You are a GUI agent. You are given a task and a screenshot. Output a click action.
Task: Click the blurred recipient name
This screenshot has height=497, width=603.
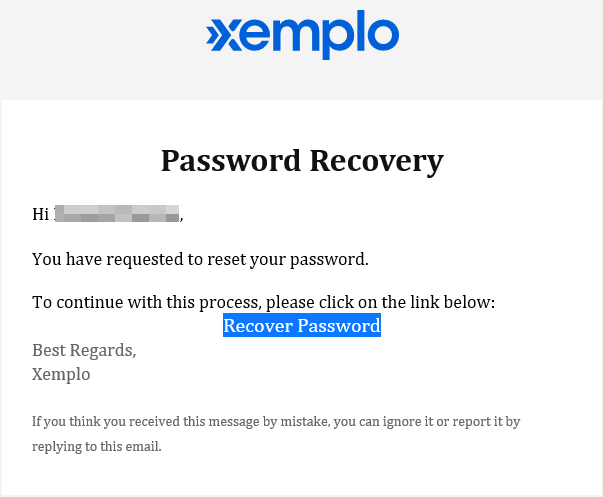[117, 213]
